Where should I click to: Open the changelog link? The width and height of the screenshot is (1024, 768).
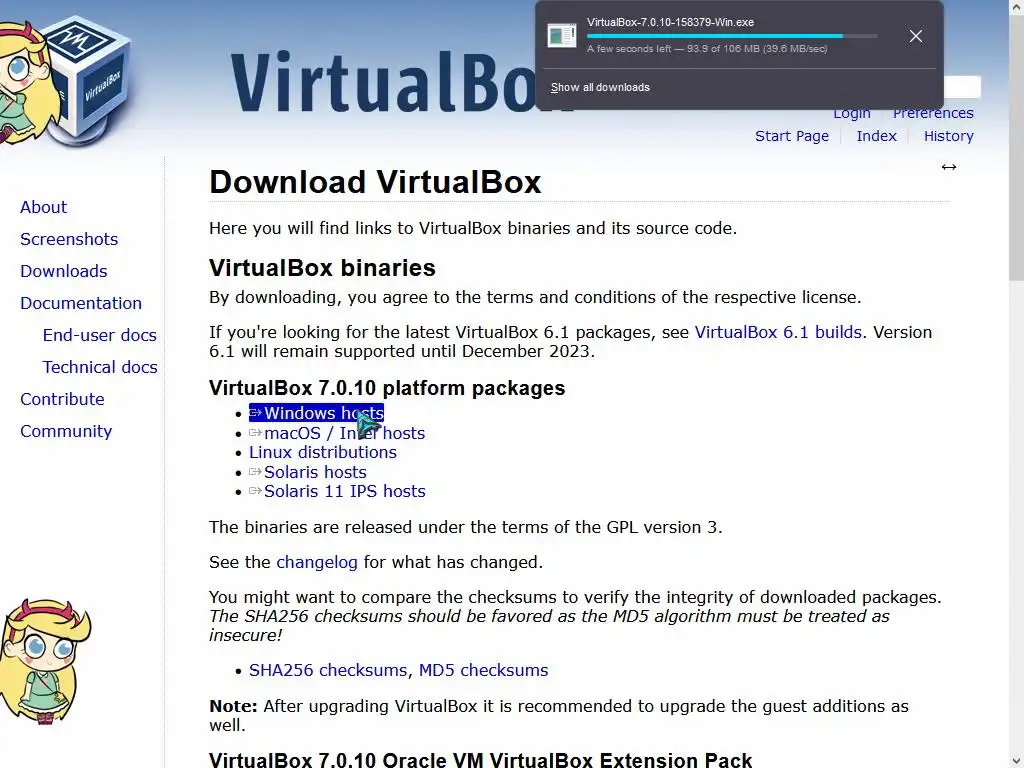317,562
